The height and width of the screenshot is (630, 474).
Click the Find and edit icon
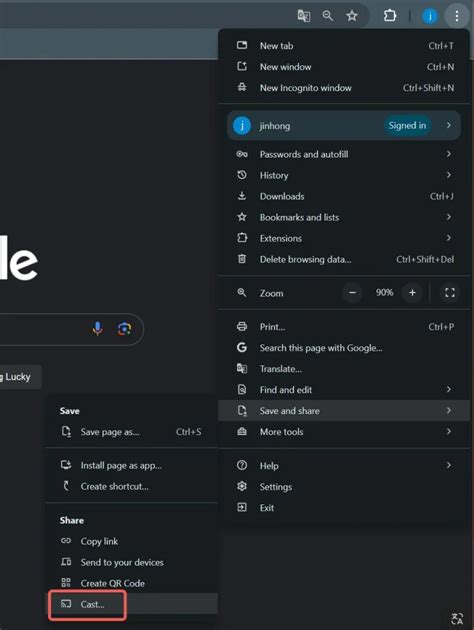tap(242, 389)
